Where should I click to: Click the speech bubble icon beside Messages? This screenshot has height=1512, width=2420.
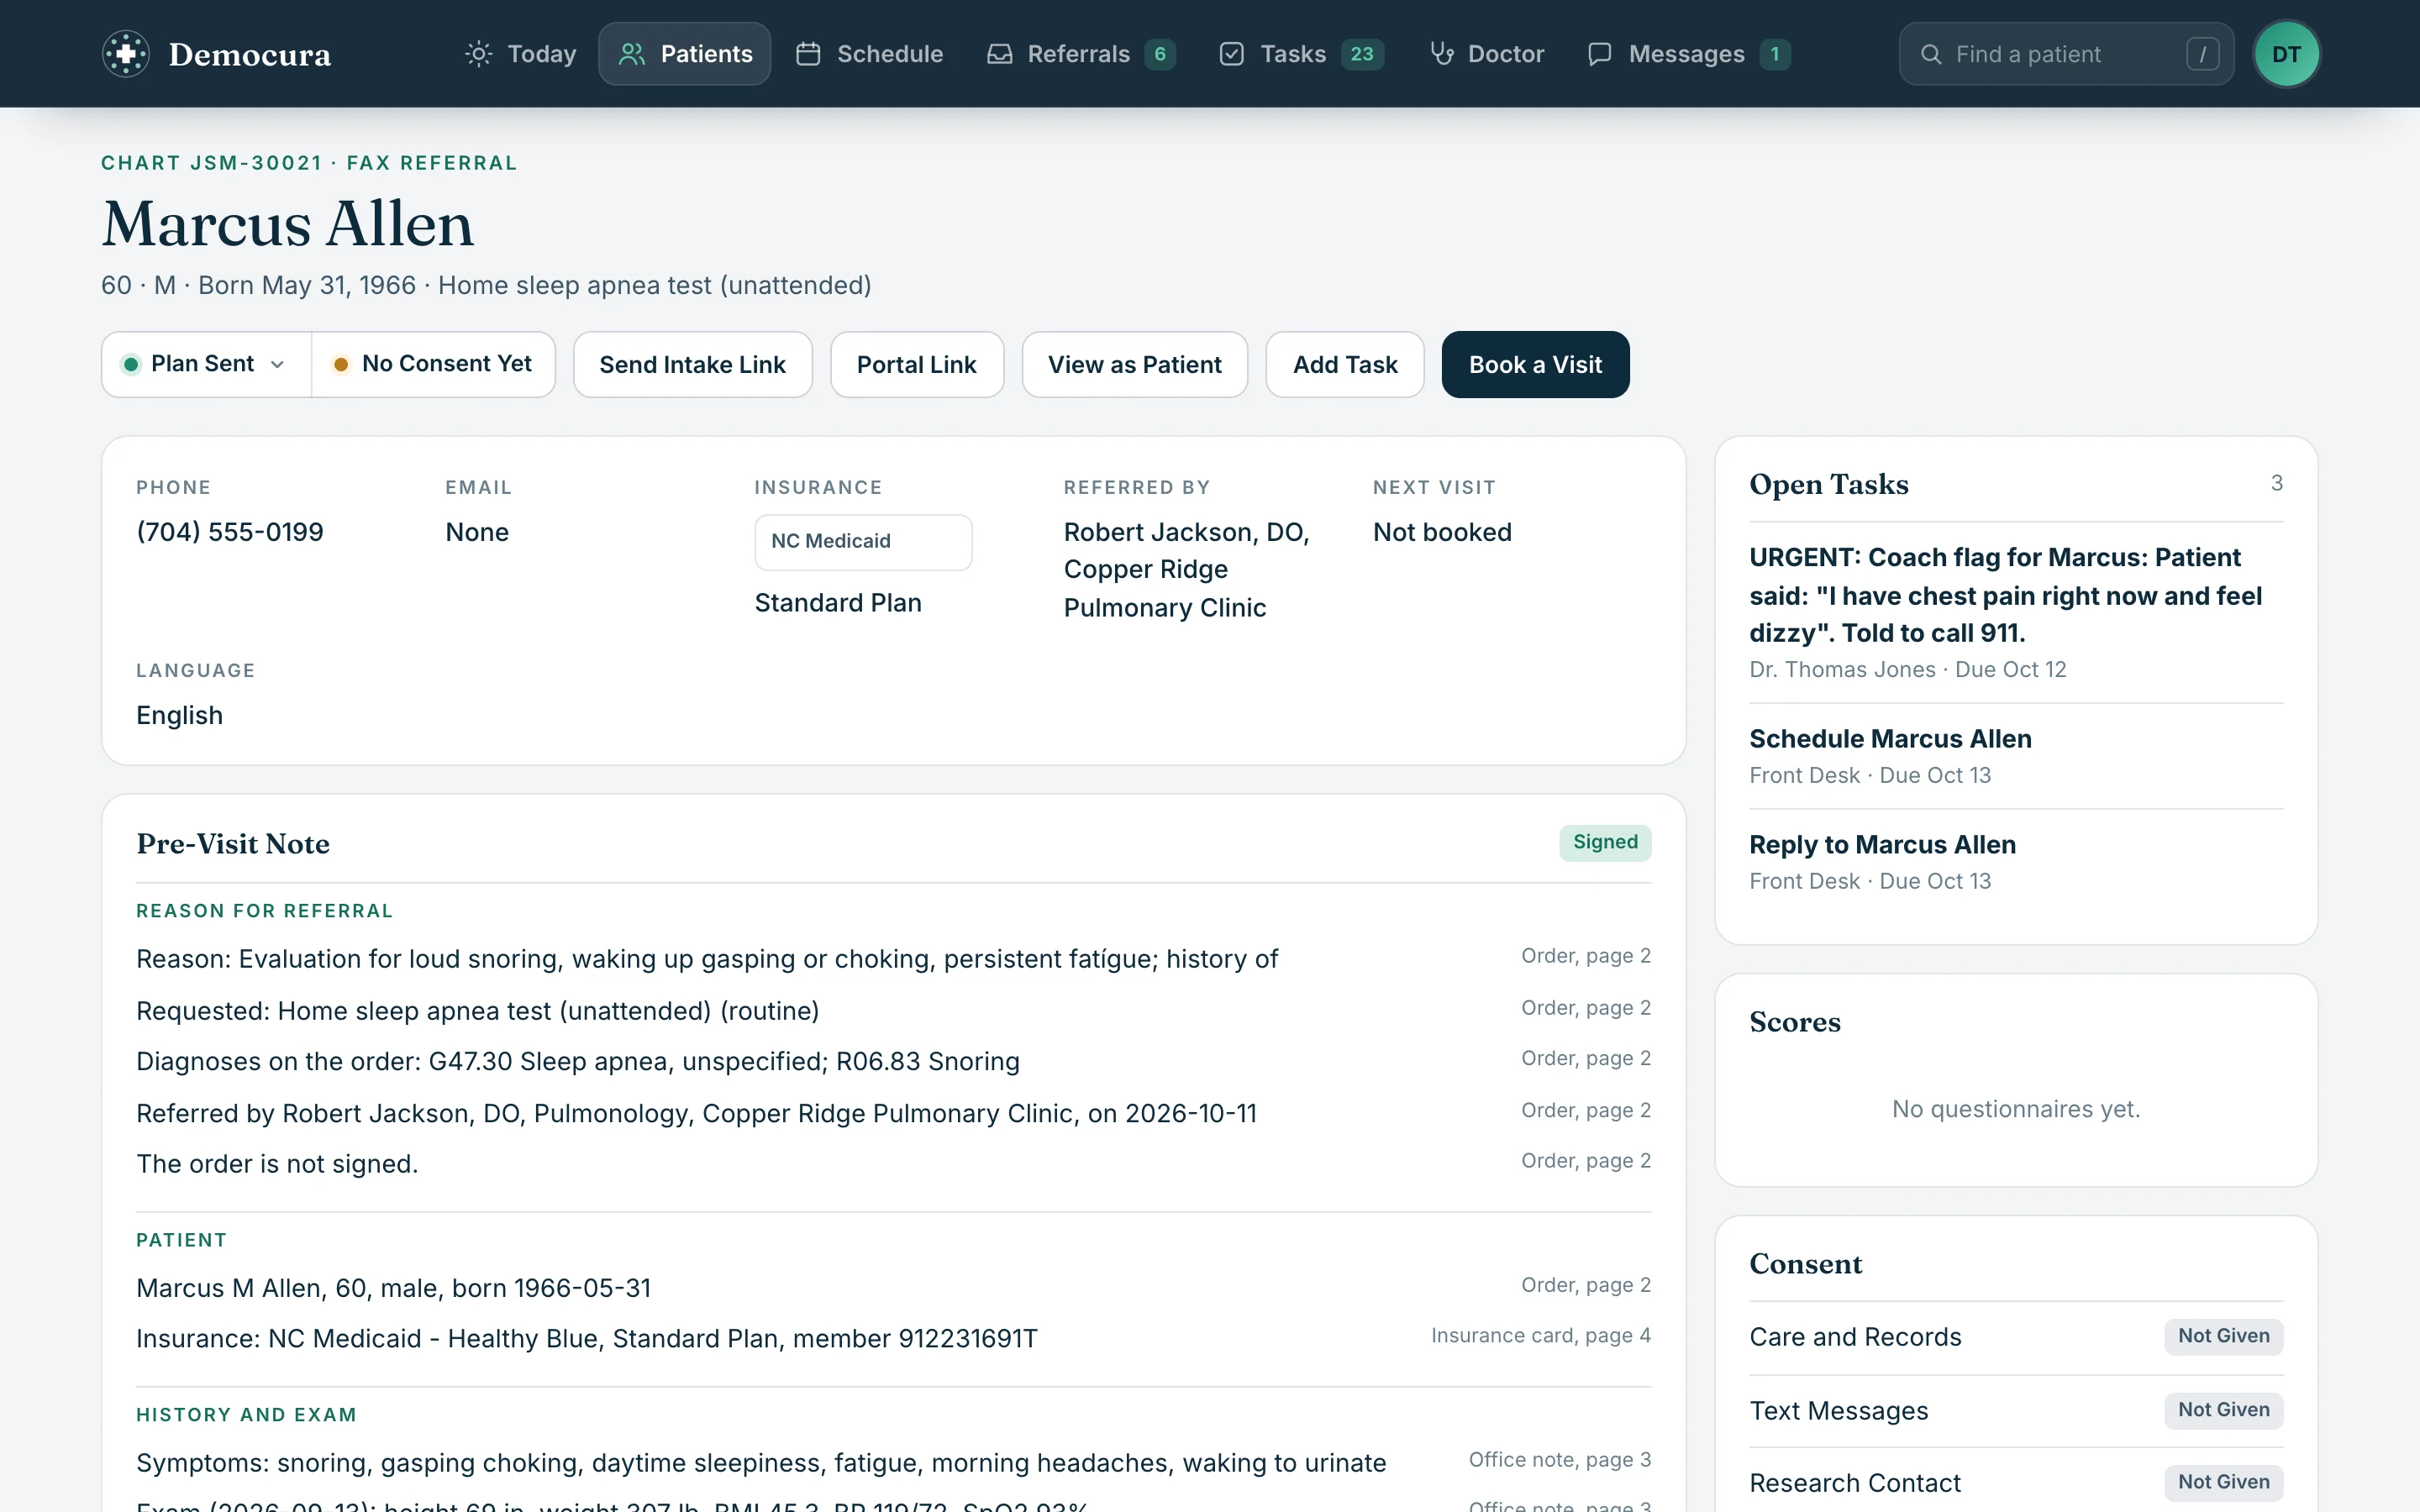(x=1600, y=54)
